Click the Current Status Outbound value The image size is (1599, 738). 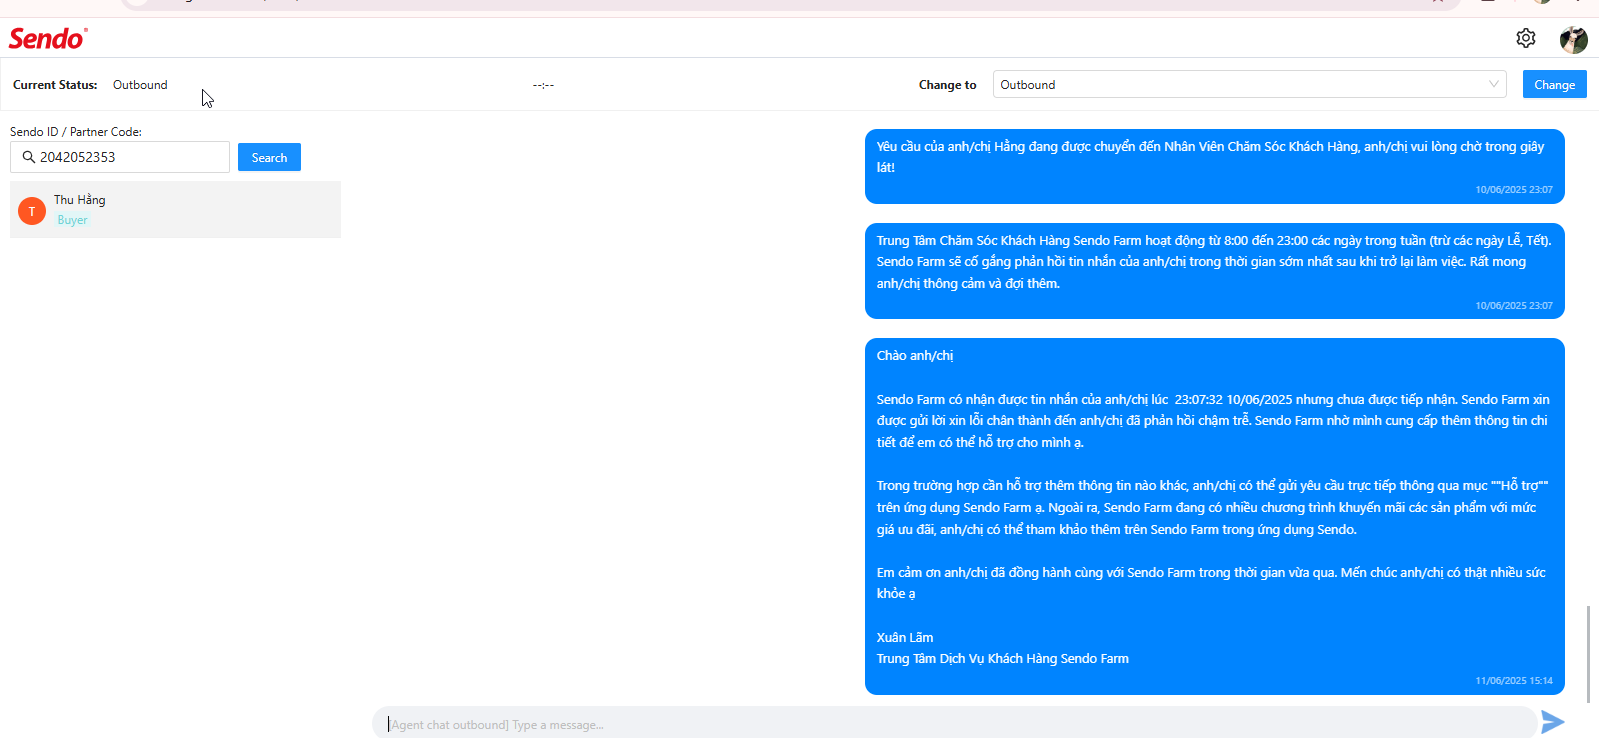tap(140, 85)
